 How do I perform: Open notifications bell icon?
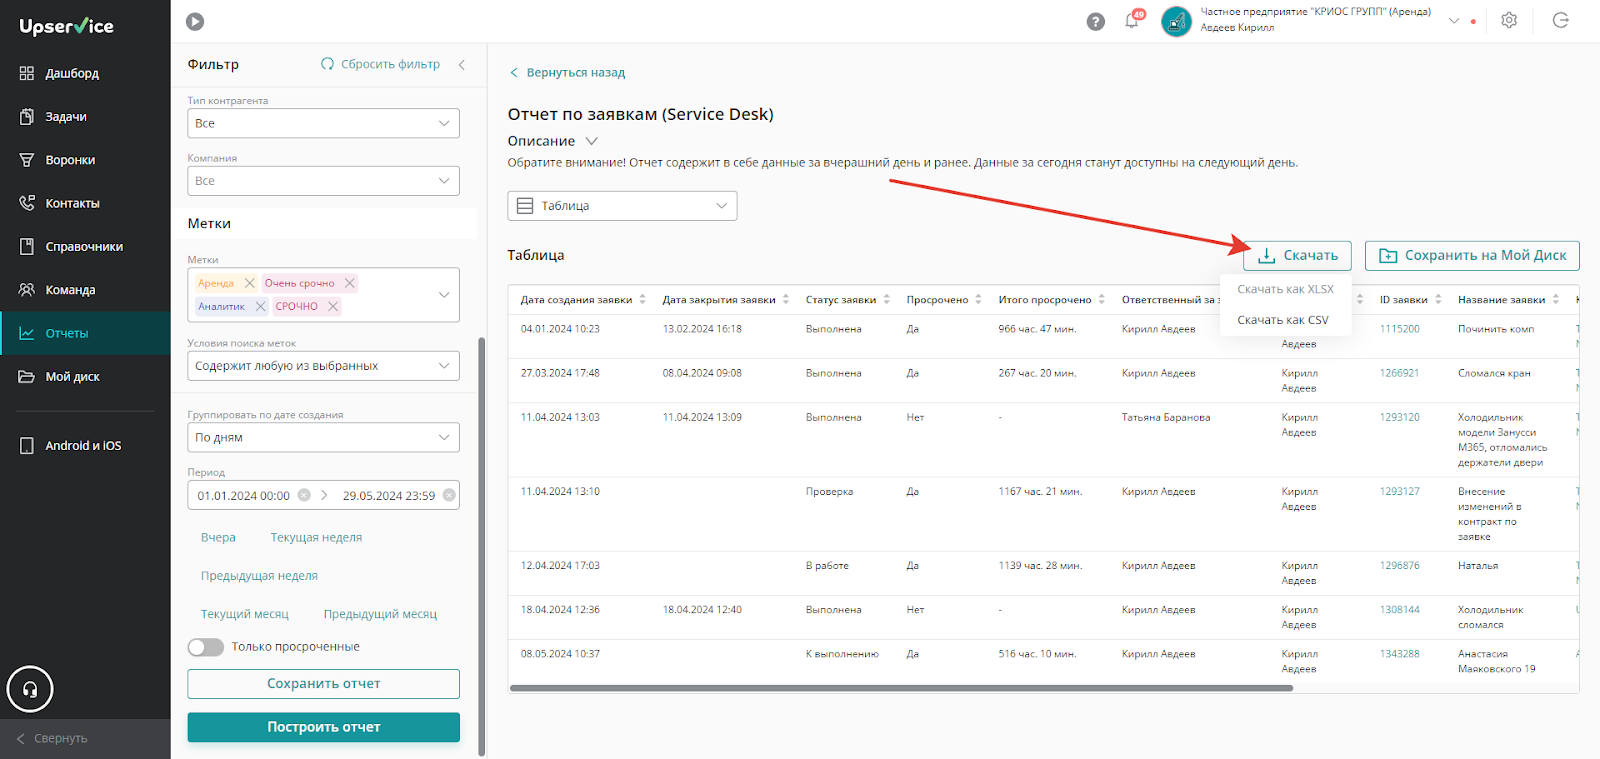tap(1132, 20)
